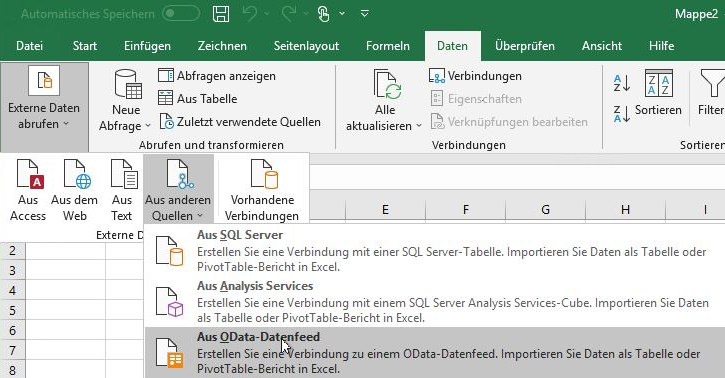Switch to the Zeichnen tab
The width and height of the screenshot is (725, 378).
[x=222, y=46]
